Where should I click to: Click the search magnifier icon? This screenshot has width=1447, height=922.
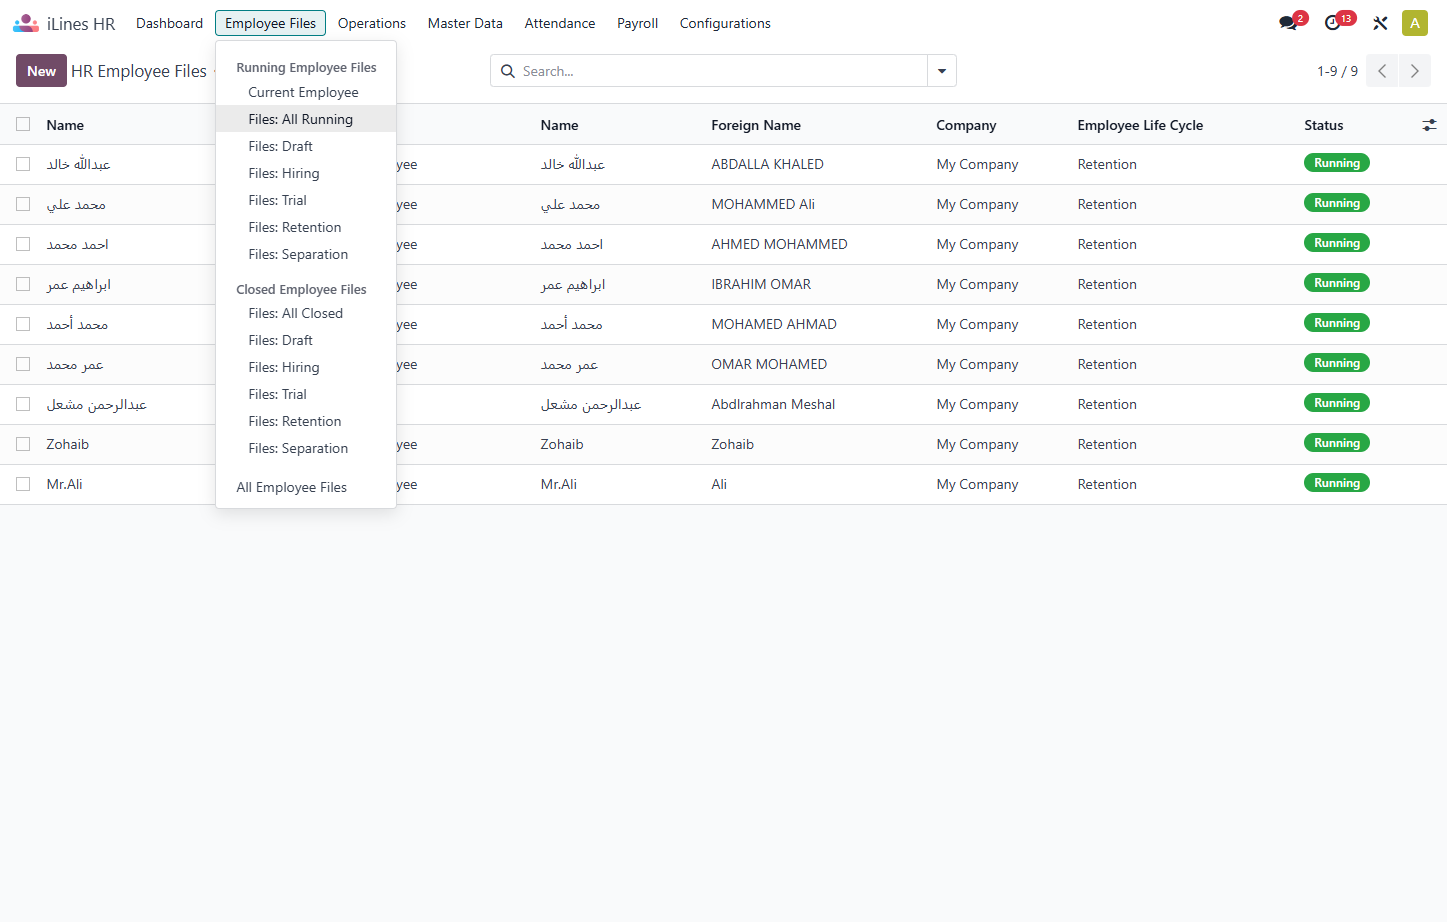[x=508, y=71]
